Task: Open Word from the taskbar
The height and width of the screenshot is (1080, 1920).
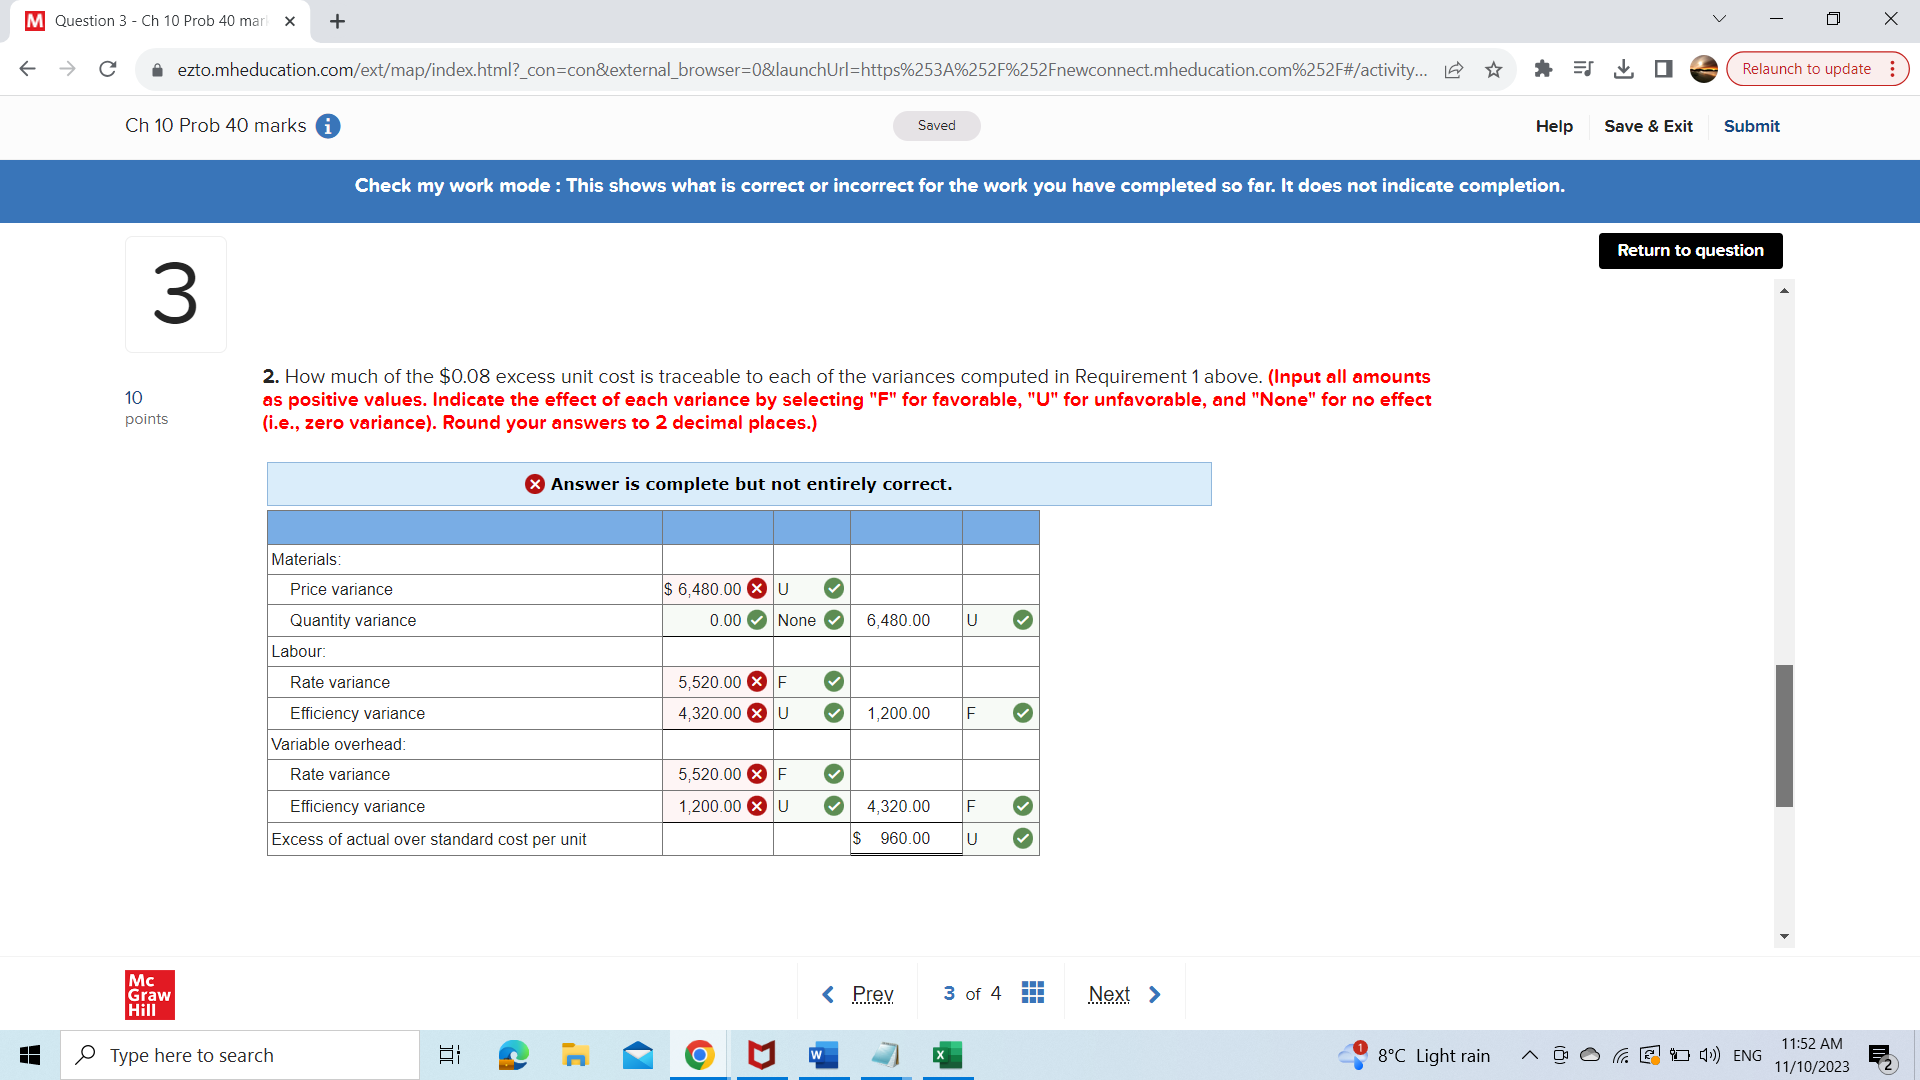Action: [x=823, y=1055]
